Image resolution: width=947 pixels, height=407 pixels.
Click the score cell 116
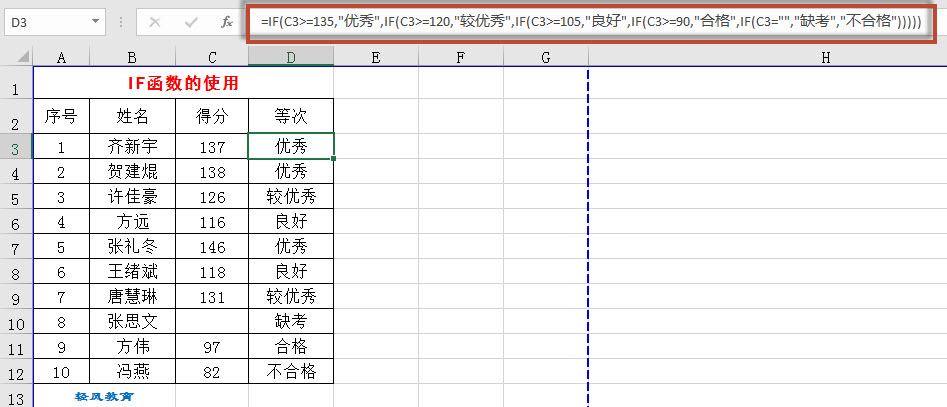(x=212, y=222)
